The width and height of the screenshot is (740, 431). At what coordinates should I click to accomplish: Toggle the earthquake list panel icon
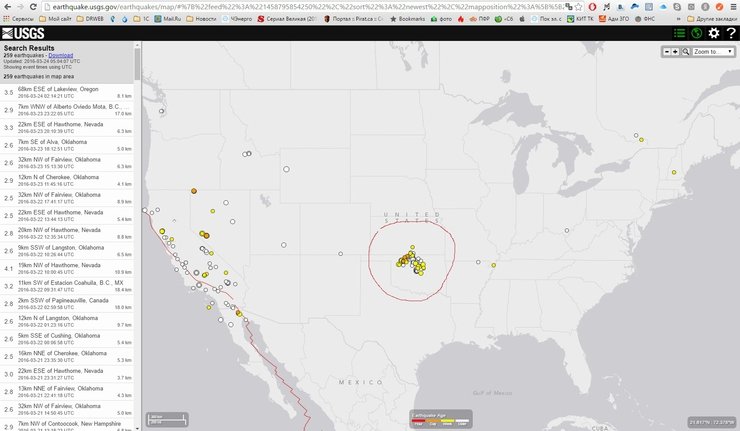point(680,33)
